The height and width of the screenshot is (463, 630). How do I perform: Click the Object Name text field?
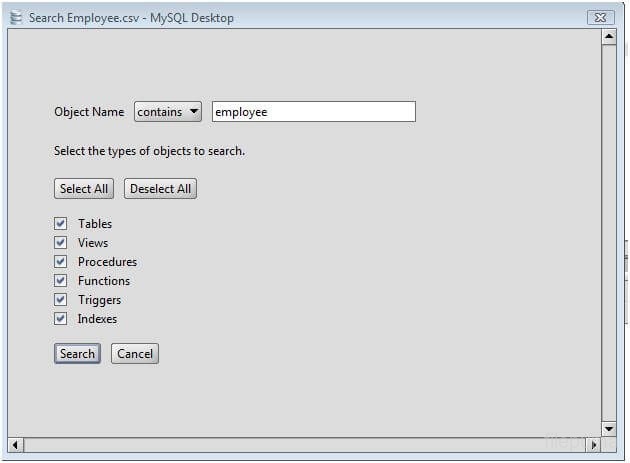tap(313, 112)
